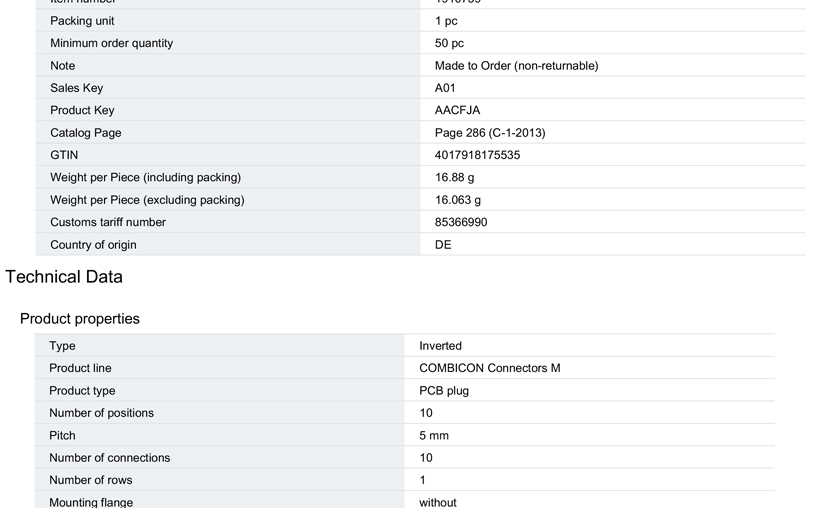The image size is (830, 508).
Task: Click the Pitch value 5 mm
Action: coord(434,436)
